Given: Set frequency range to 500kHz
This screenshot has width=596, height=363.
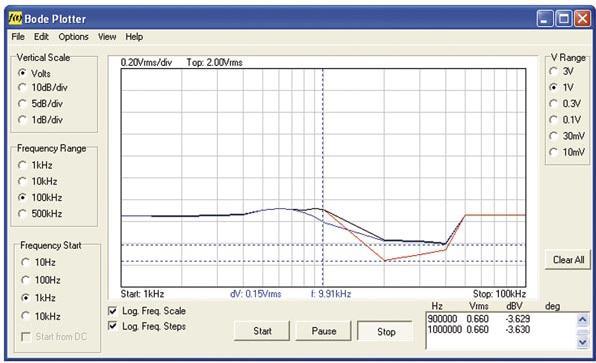Looking at the screenshot, I should [x=22, y=214].
